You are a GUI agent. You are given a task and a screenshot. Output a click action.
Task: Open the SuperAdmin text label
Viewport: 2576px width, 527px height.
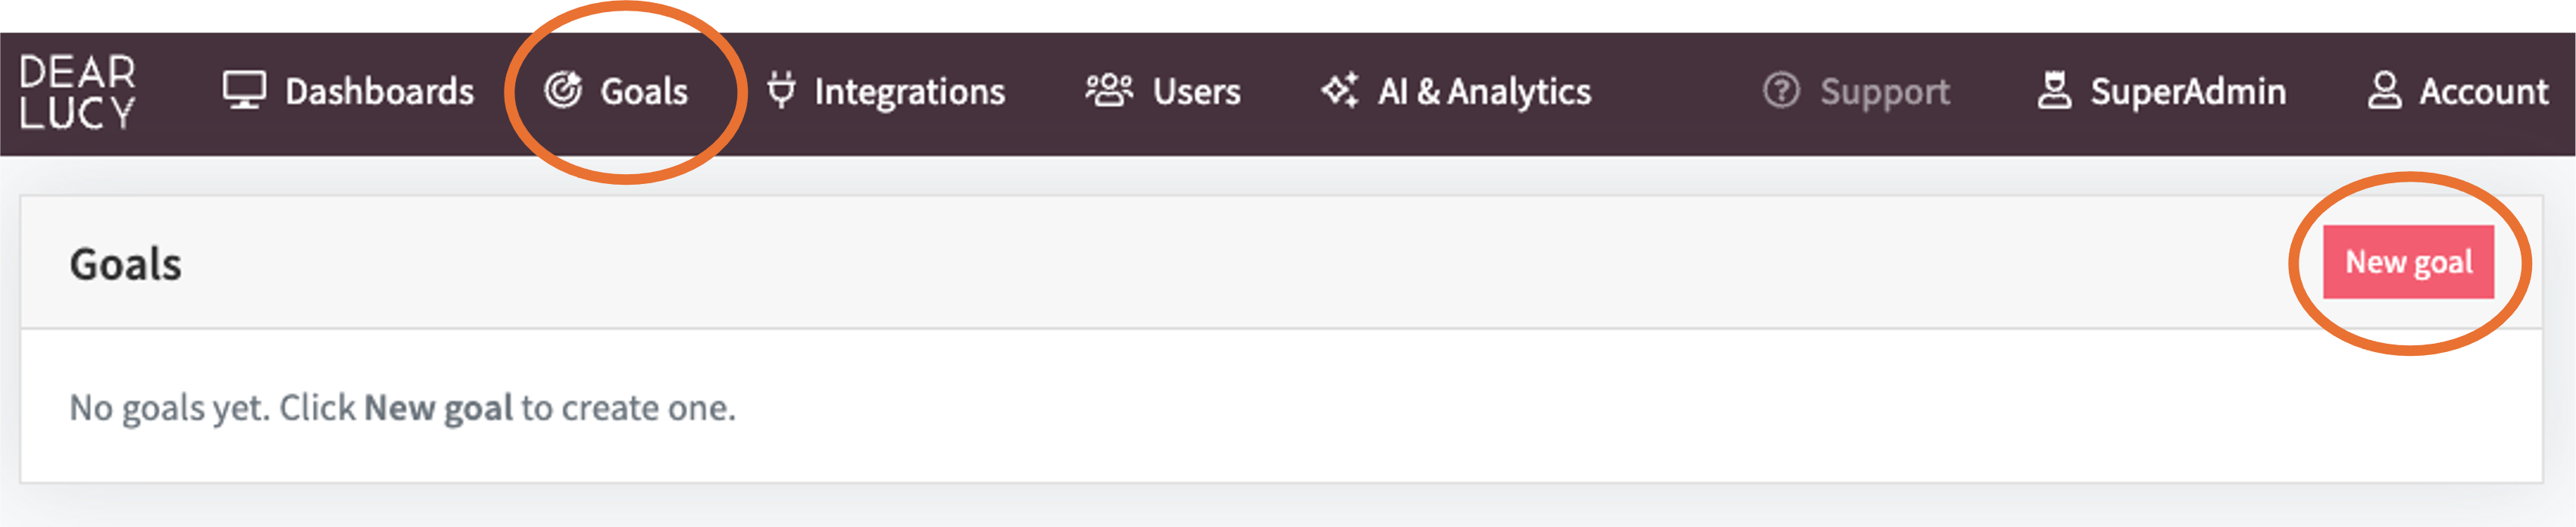coord(2188,92)
